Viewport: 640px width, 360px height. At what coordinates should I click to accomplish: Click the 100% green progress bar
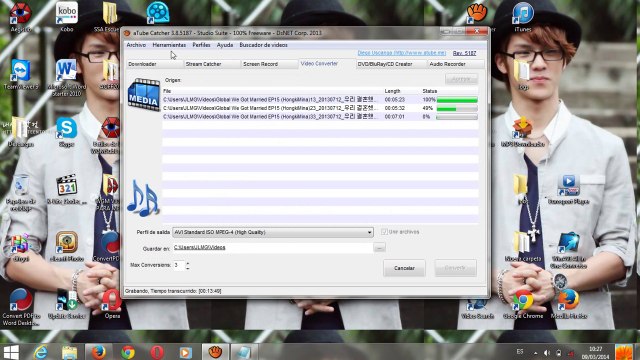coord(457,100)
